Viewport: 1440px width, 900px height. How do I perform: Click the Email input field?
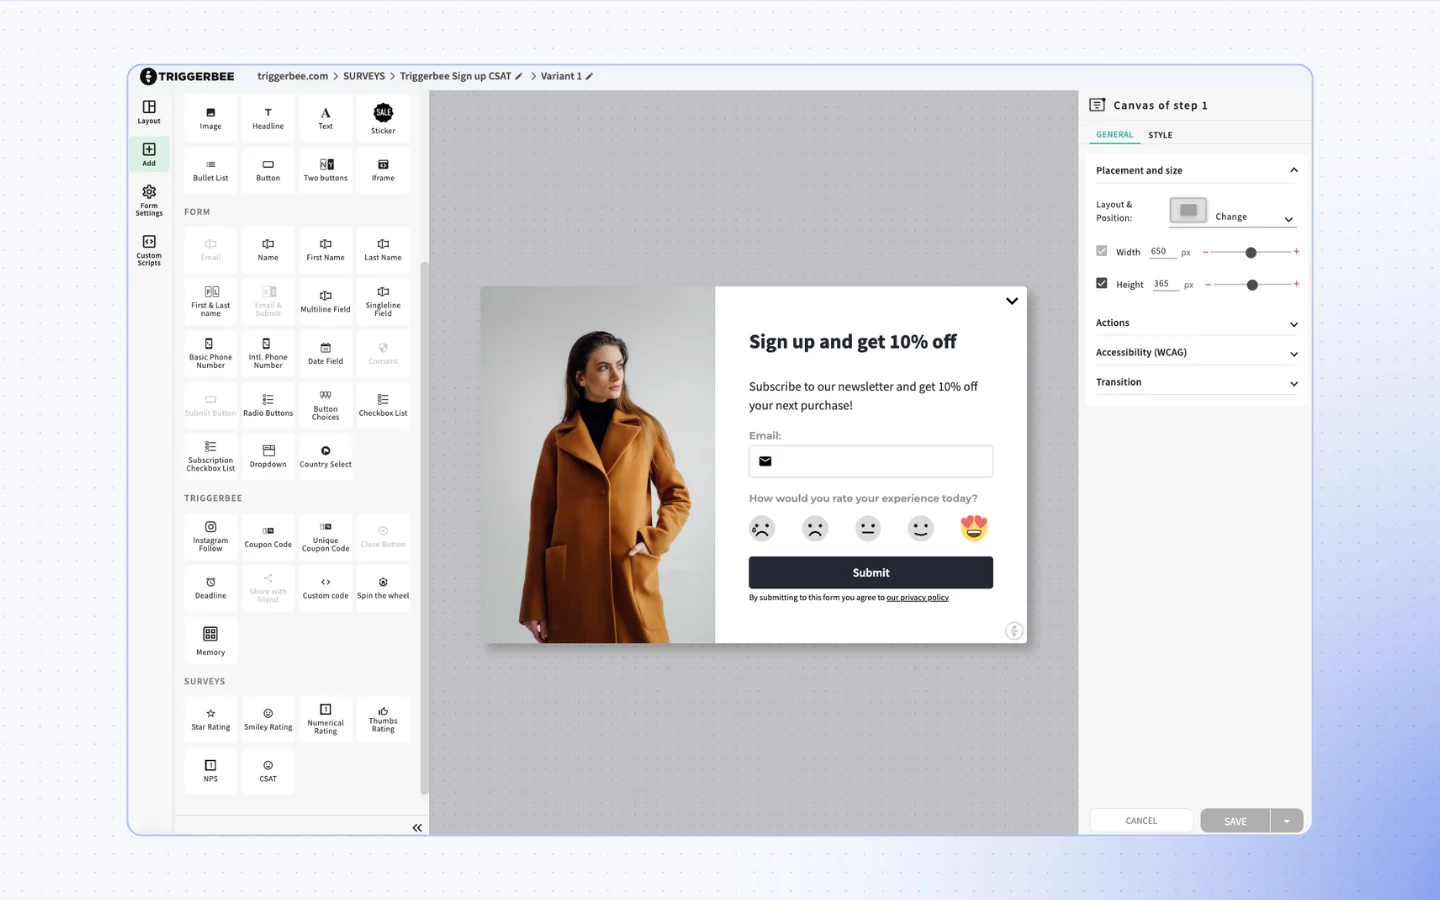pos(871,461)
